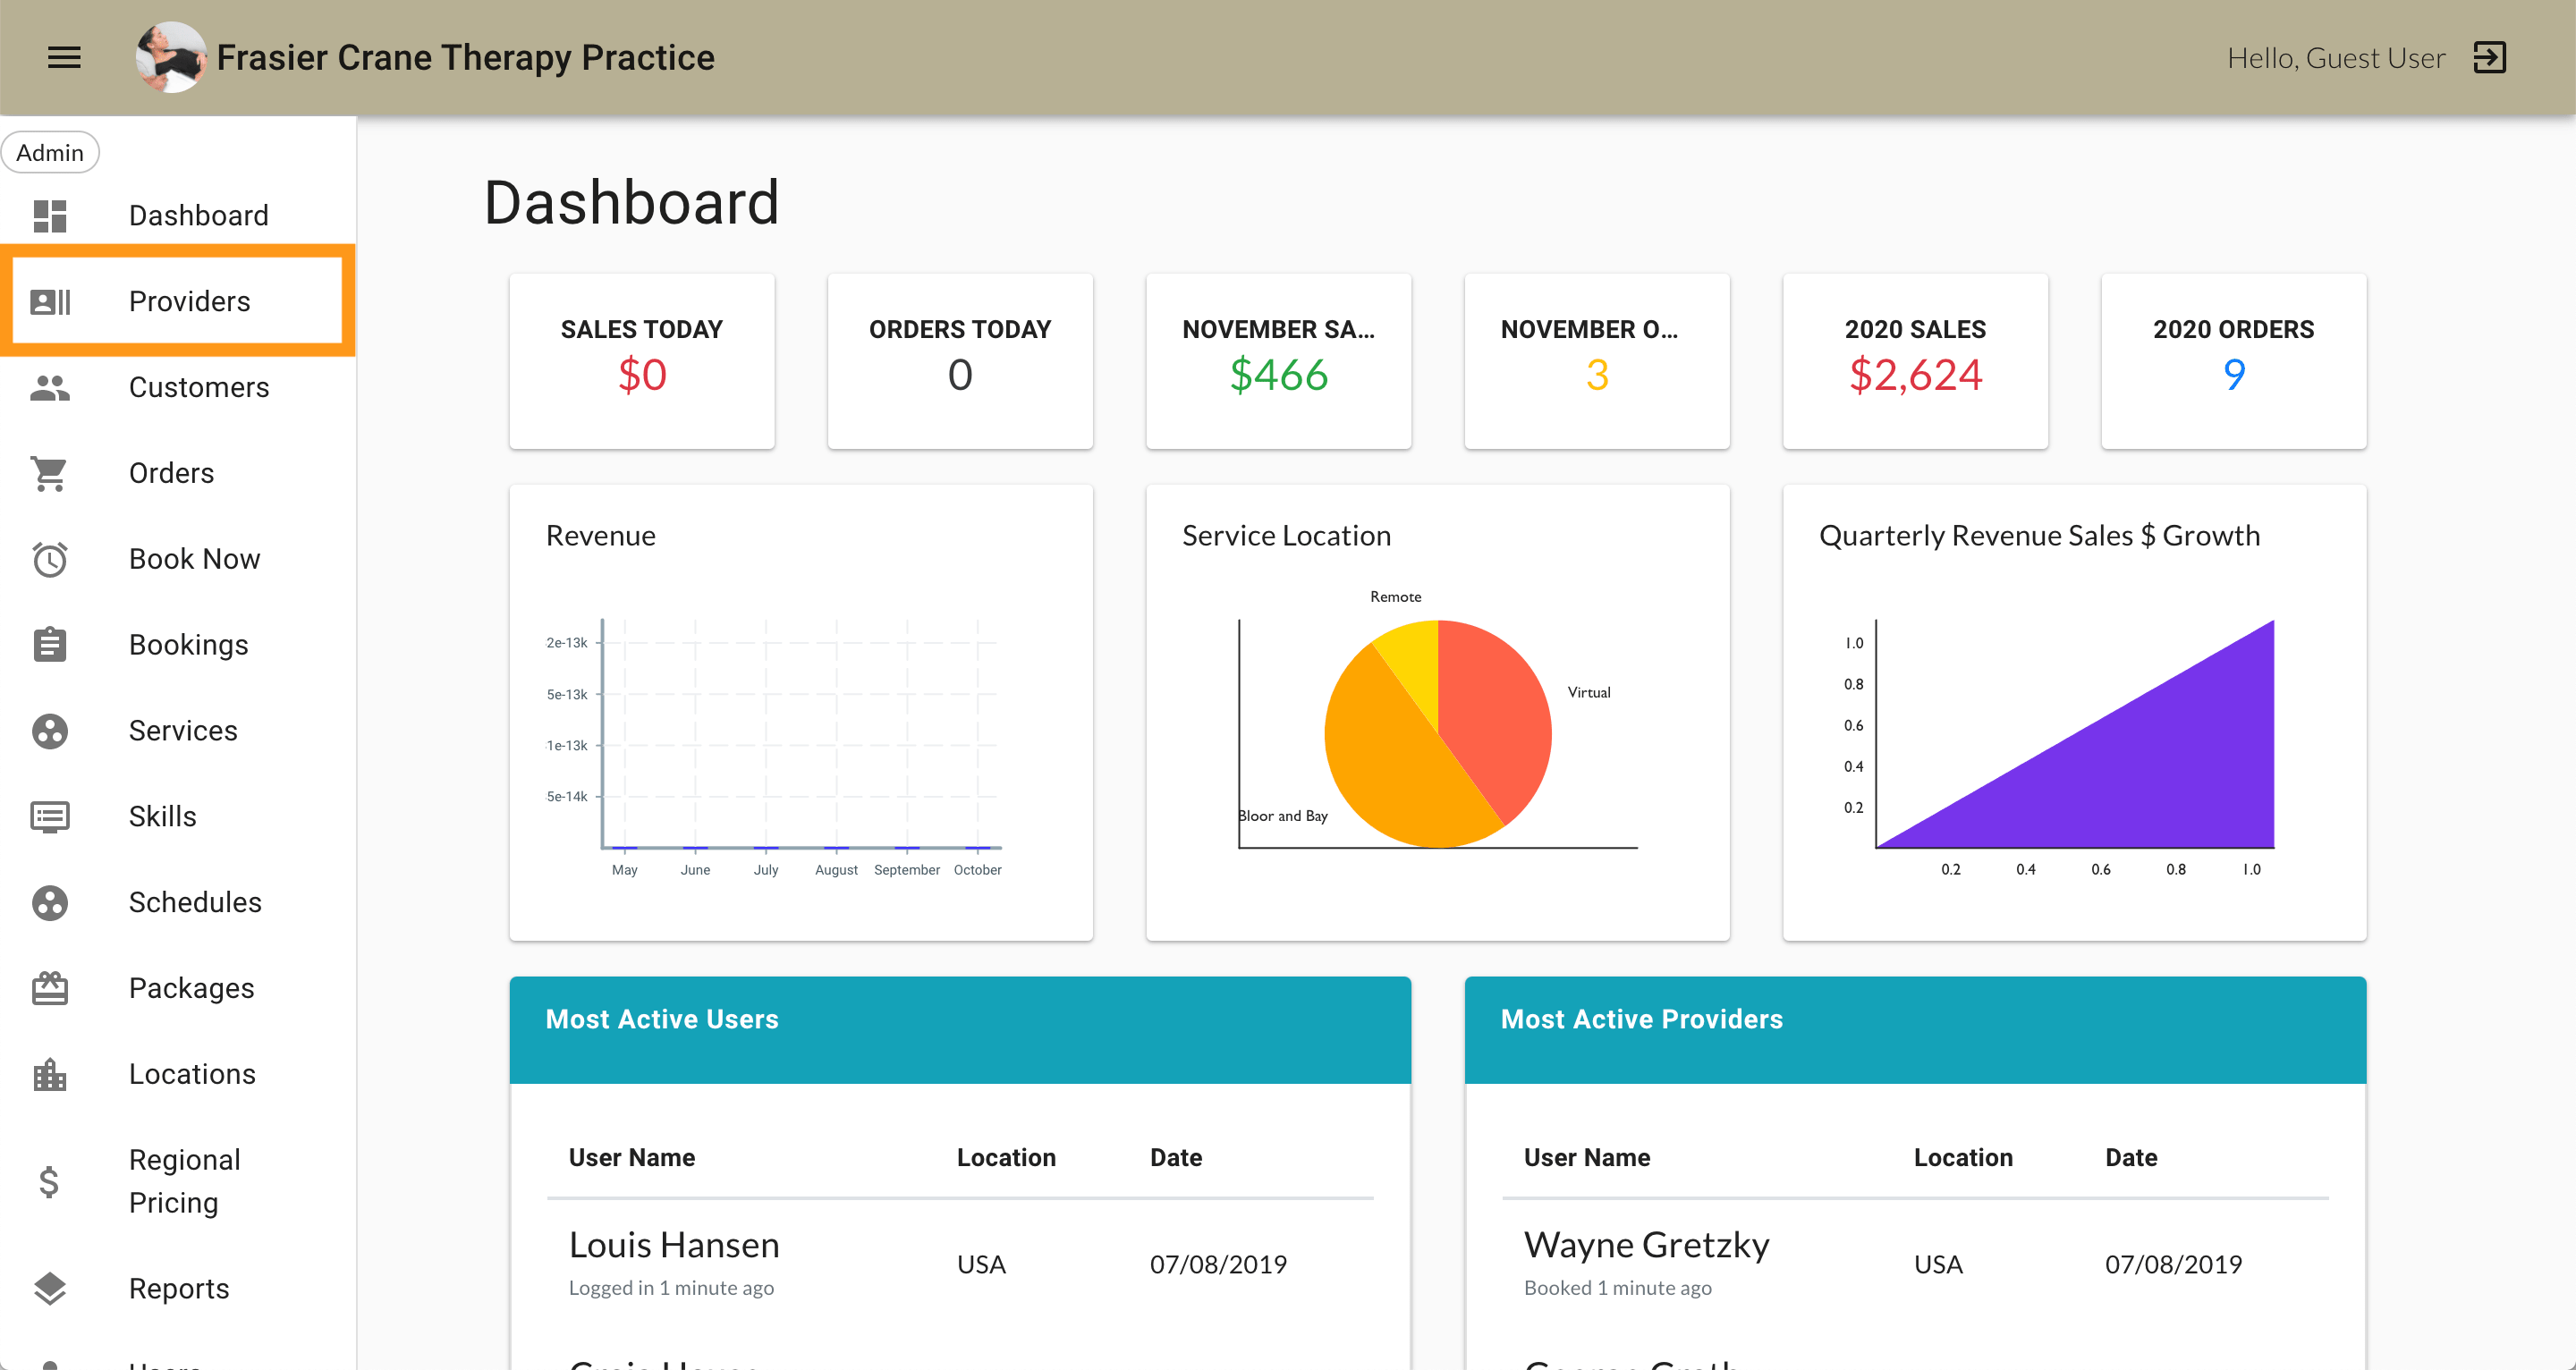This screenshot has width=2576, height=1370.
Task: Select the Services sidebar icon
Action: (x=49, y=730)
